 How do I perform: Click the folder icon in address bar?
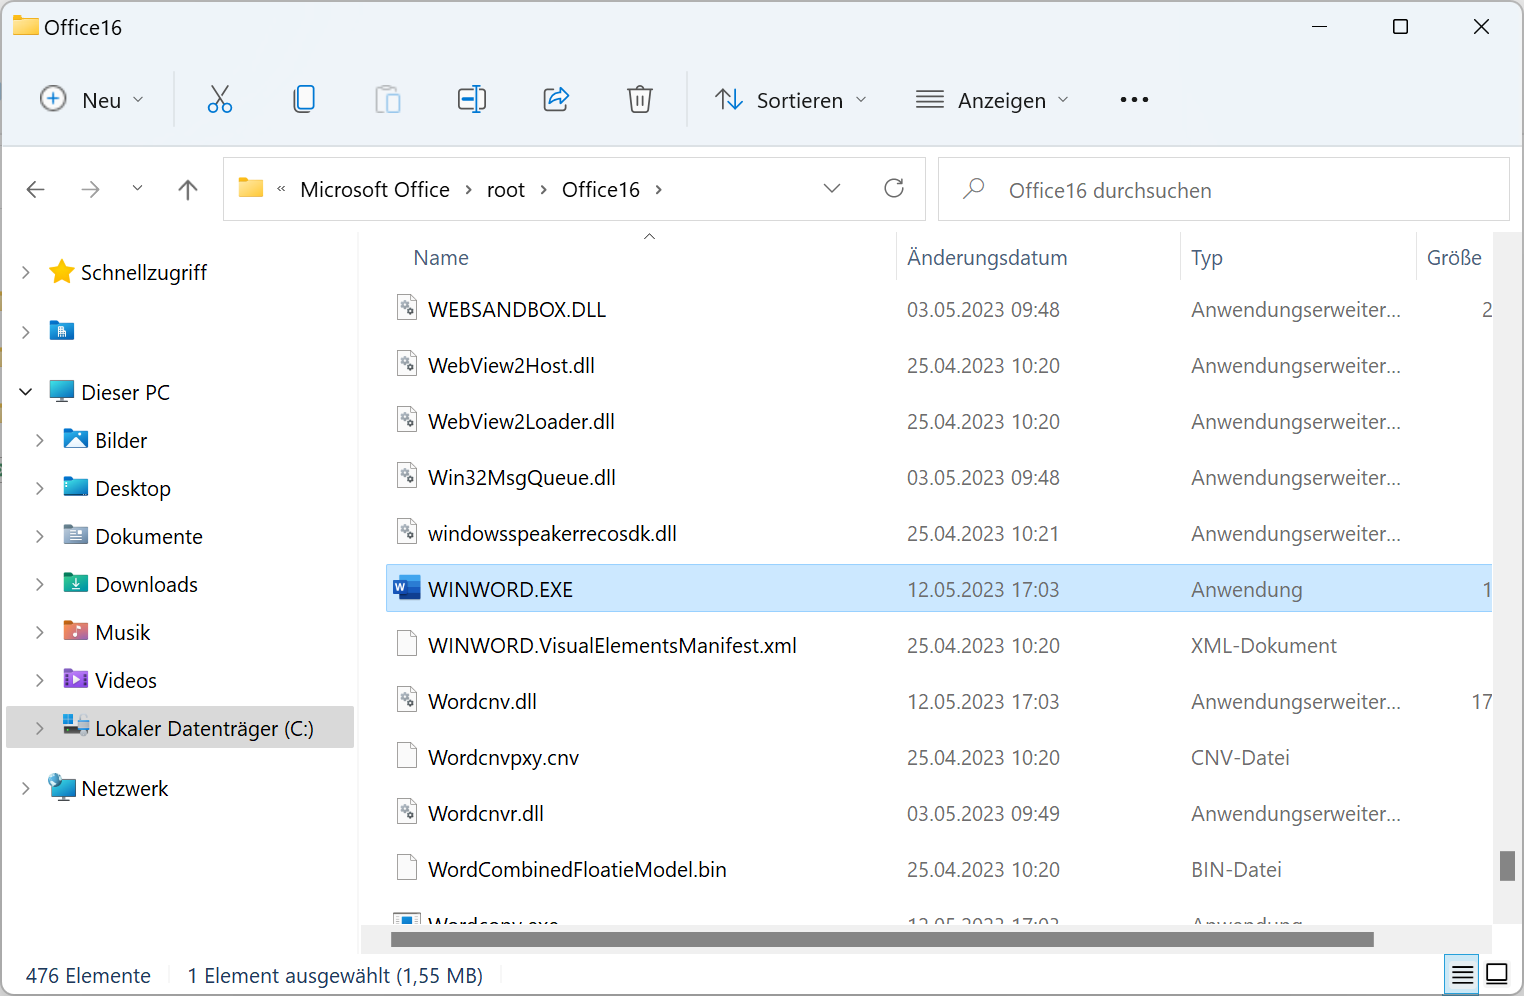pos(251,188)
